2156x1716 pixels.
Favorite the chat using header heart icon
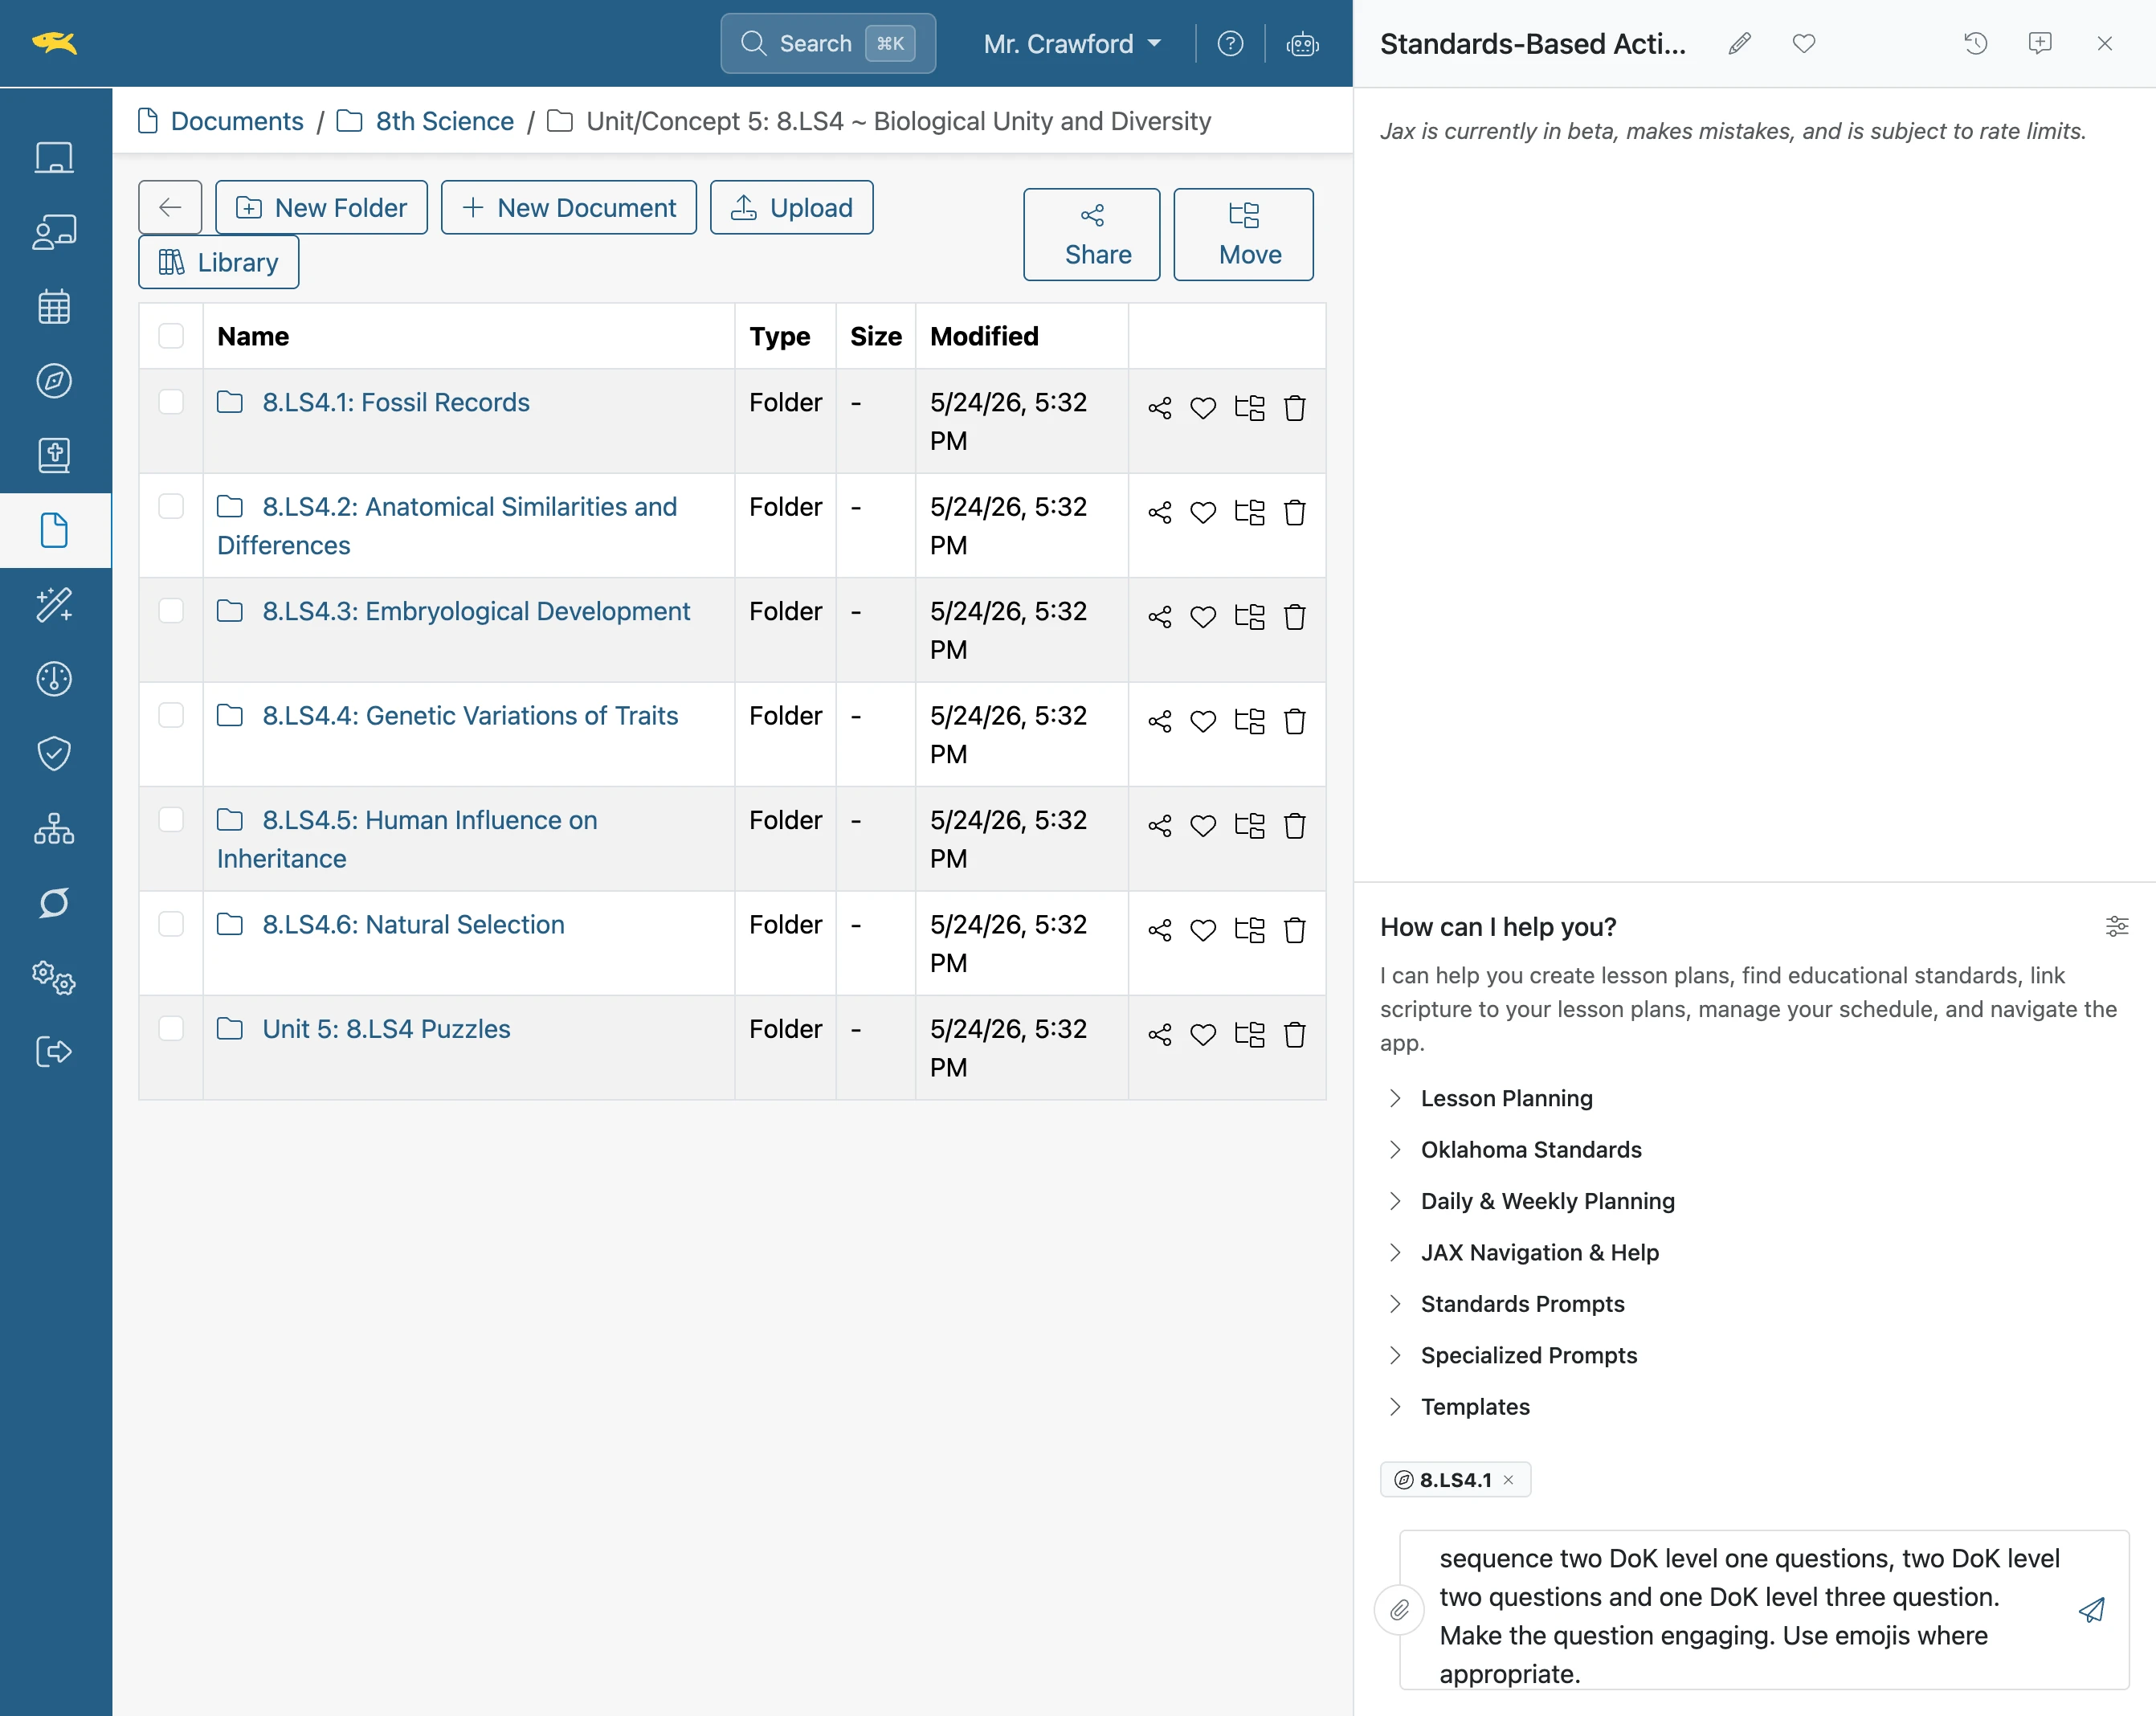click(x=1804, y=43)
